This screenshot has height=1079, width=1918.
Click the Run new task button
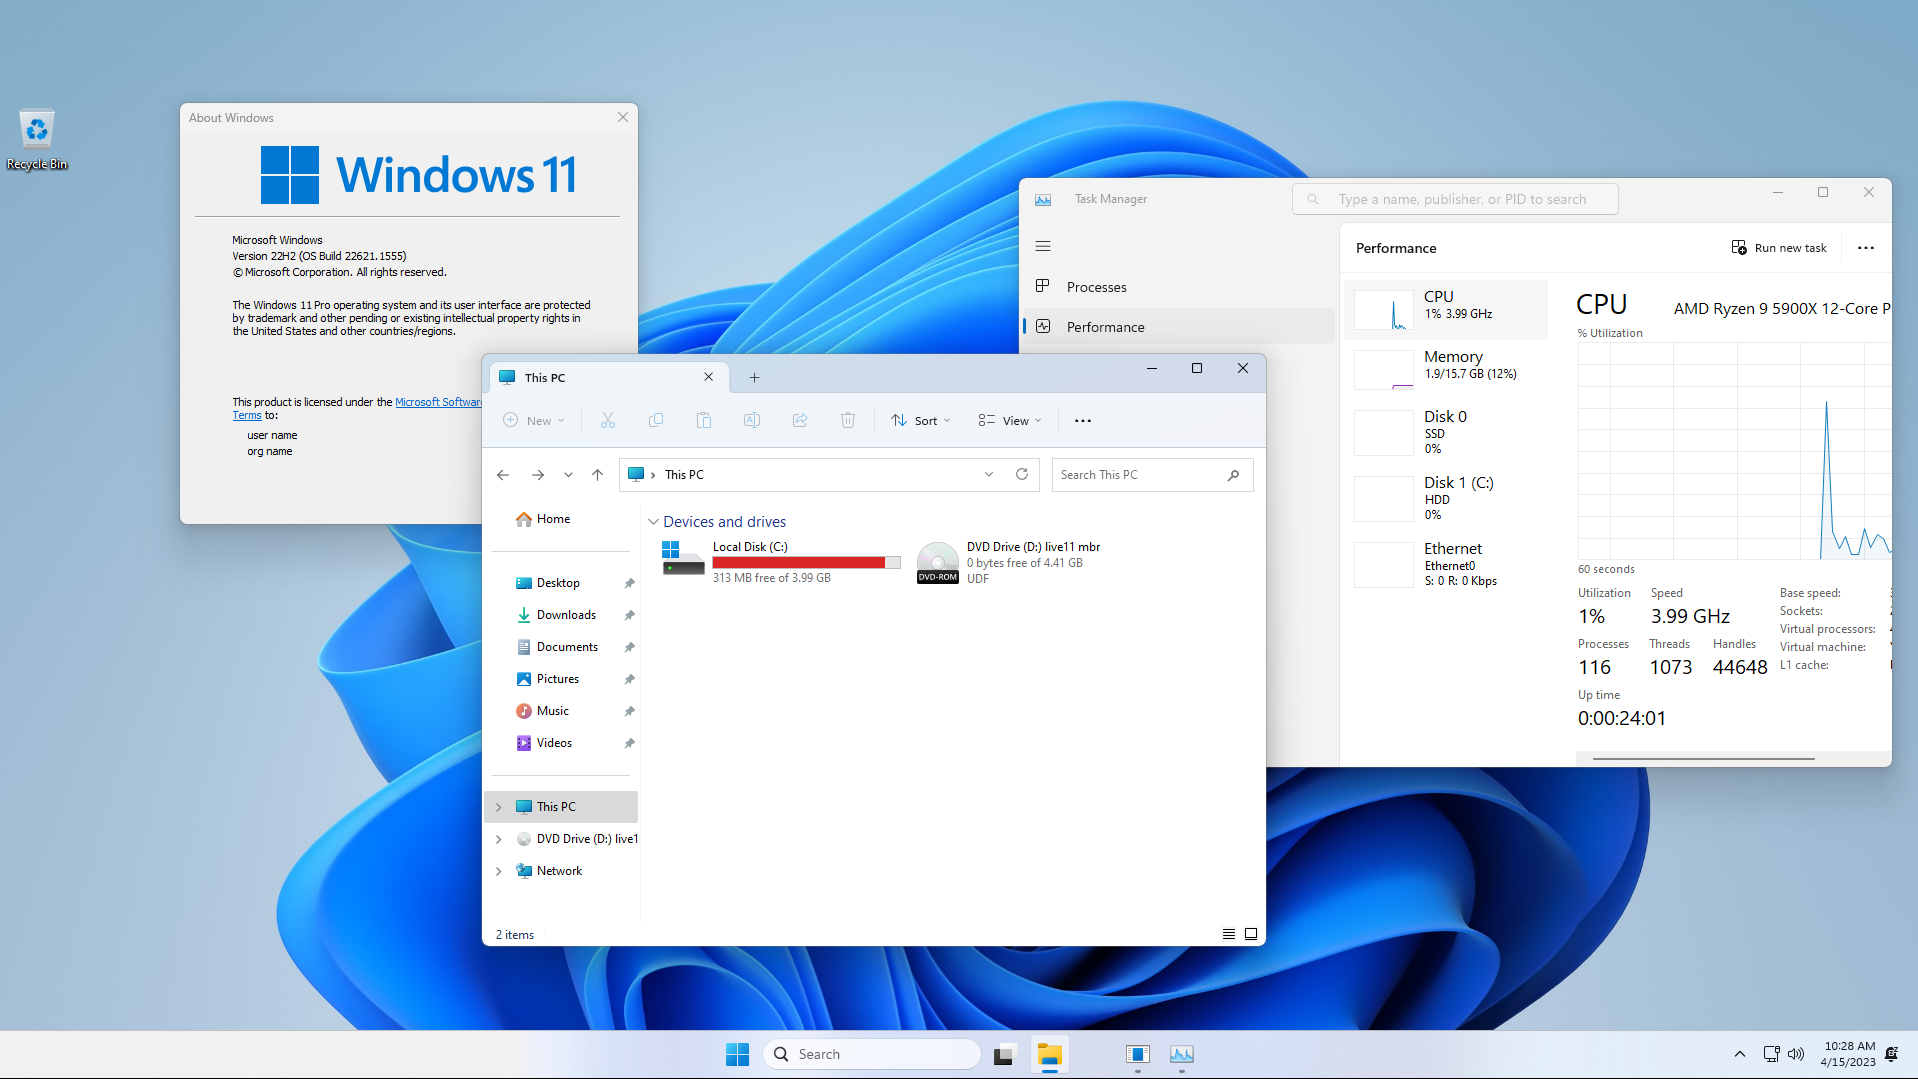point(1779,247)
